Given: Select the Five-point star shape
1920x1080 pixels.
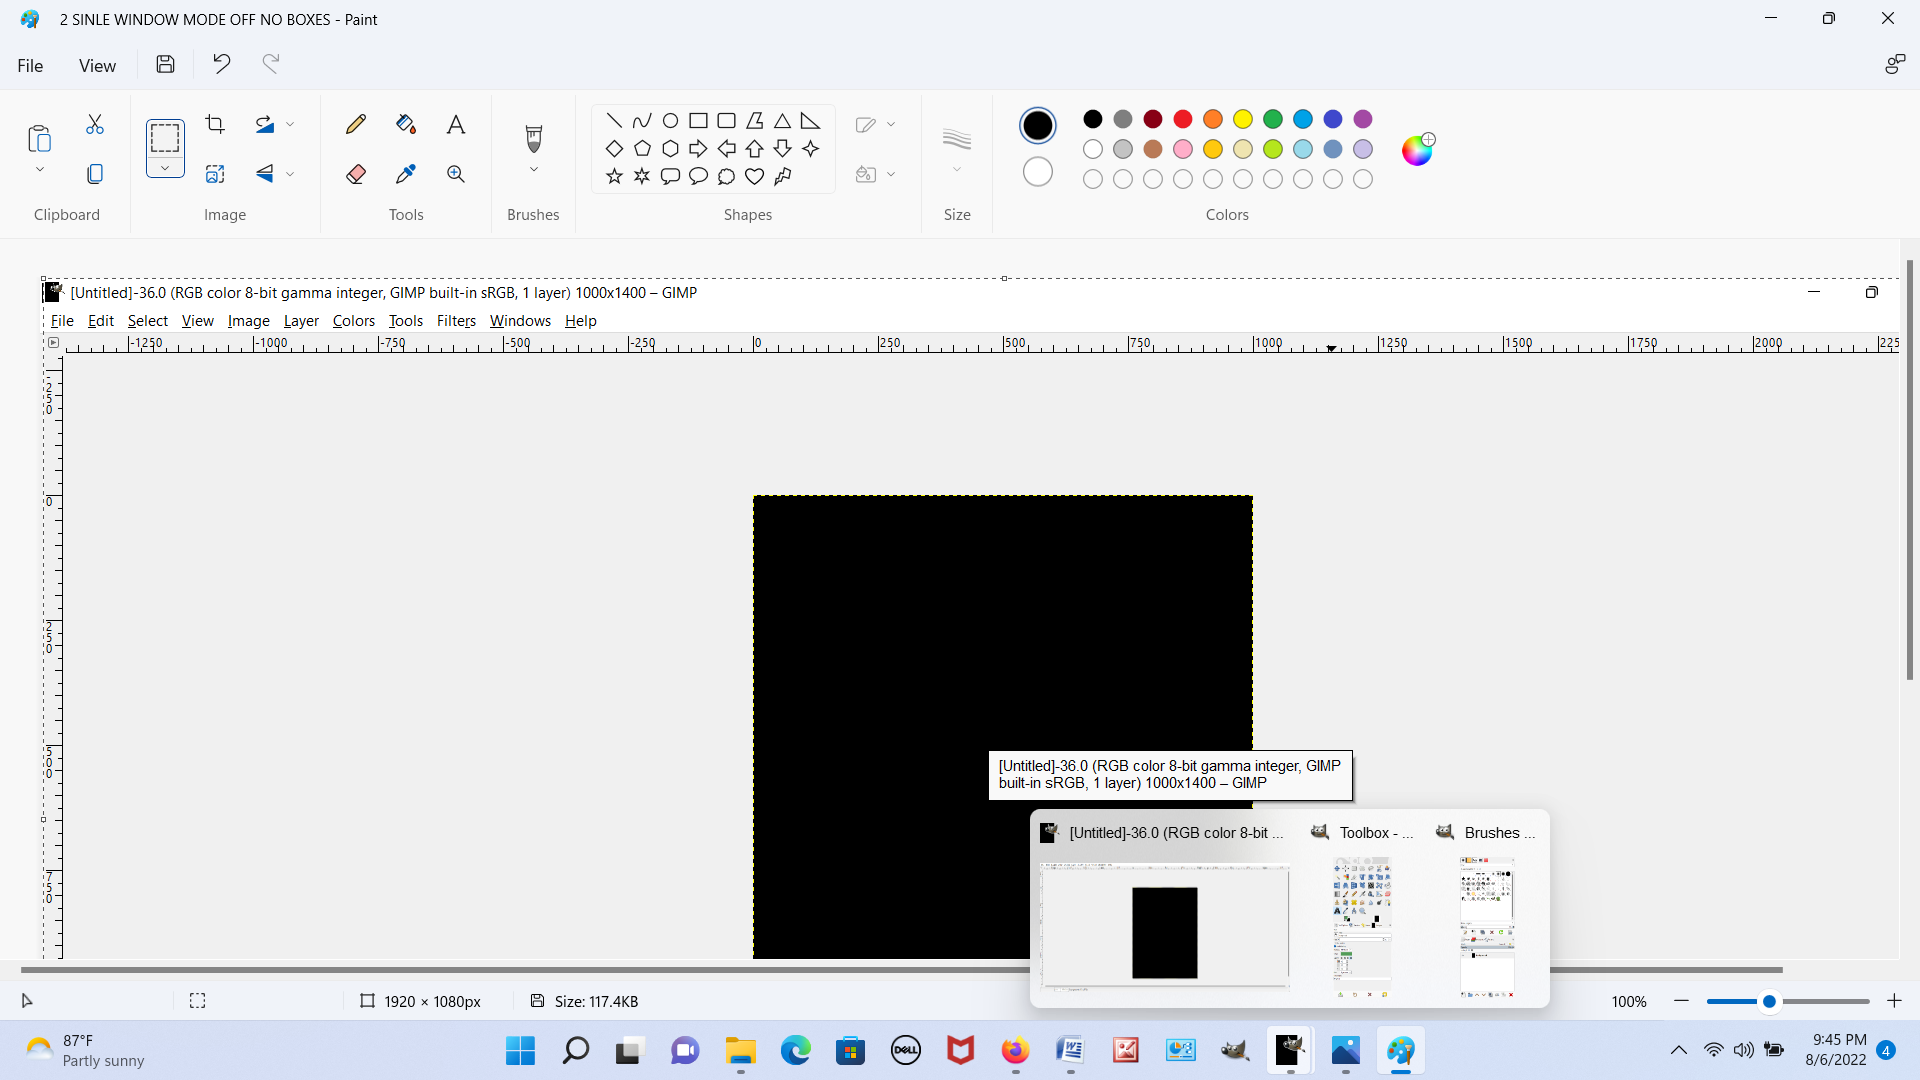Looking at the screenshot, I should (x=614, y=177).
